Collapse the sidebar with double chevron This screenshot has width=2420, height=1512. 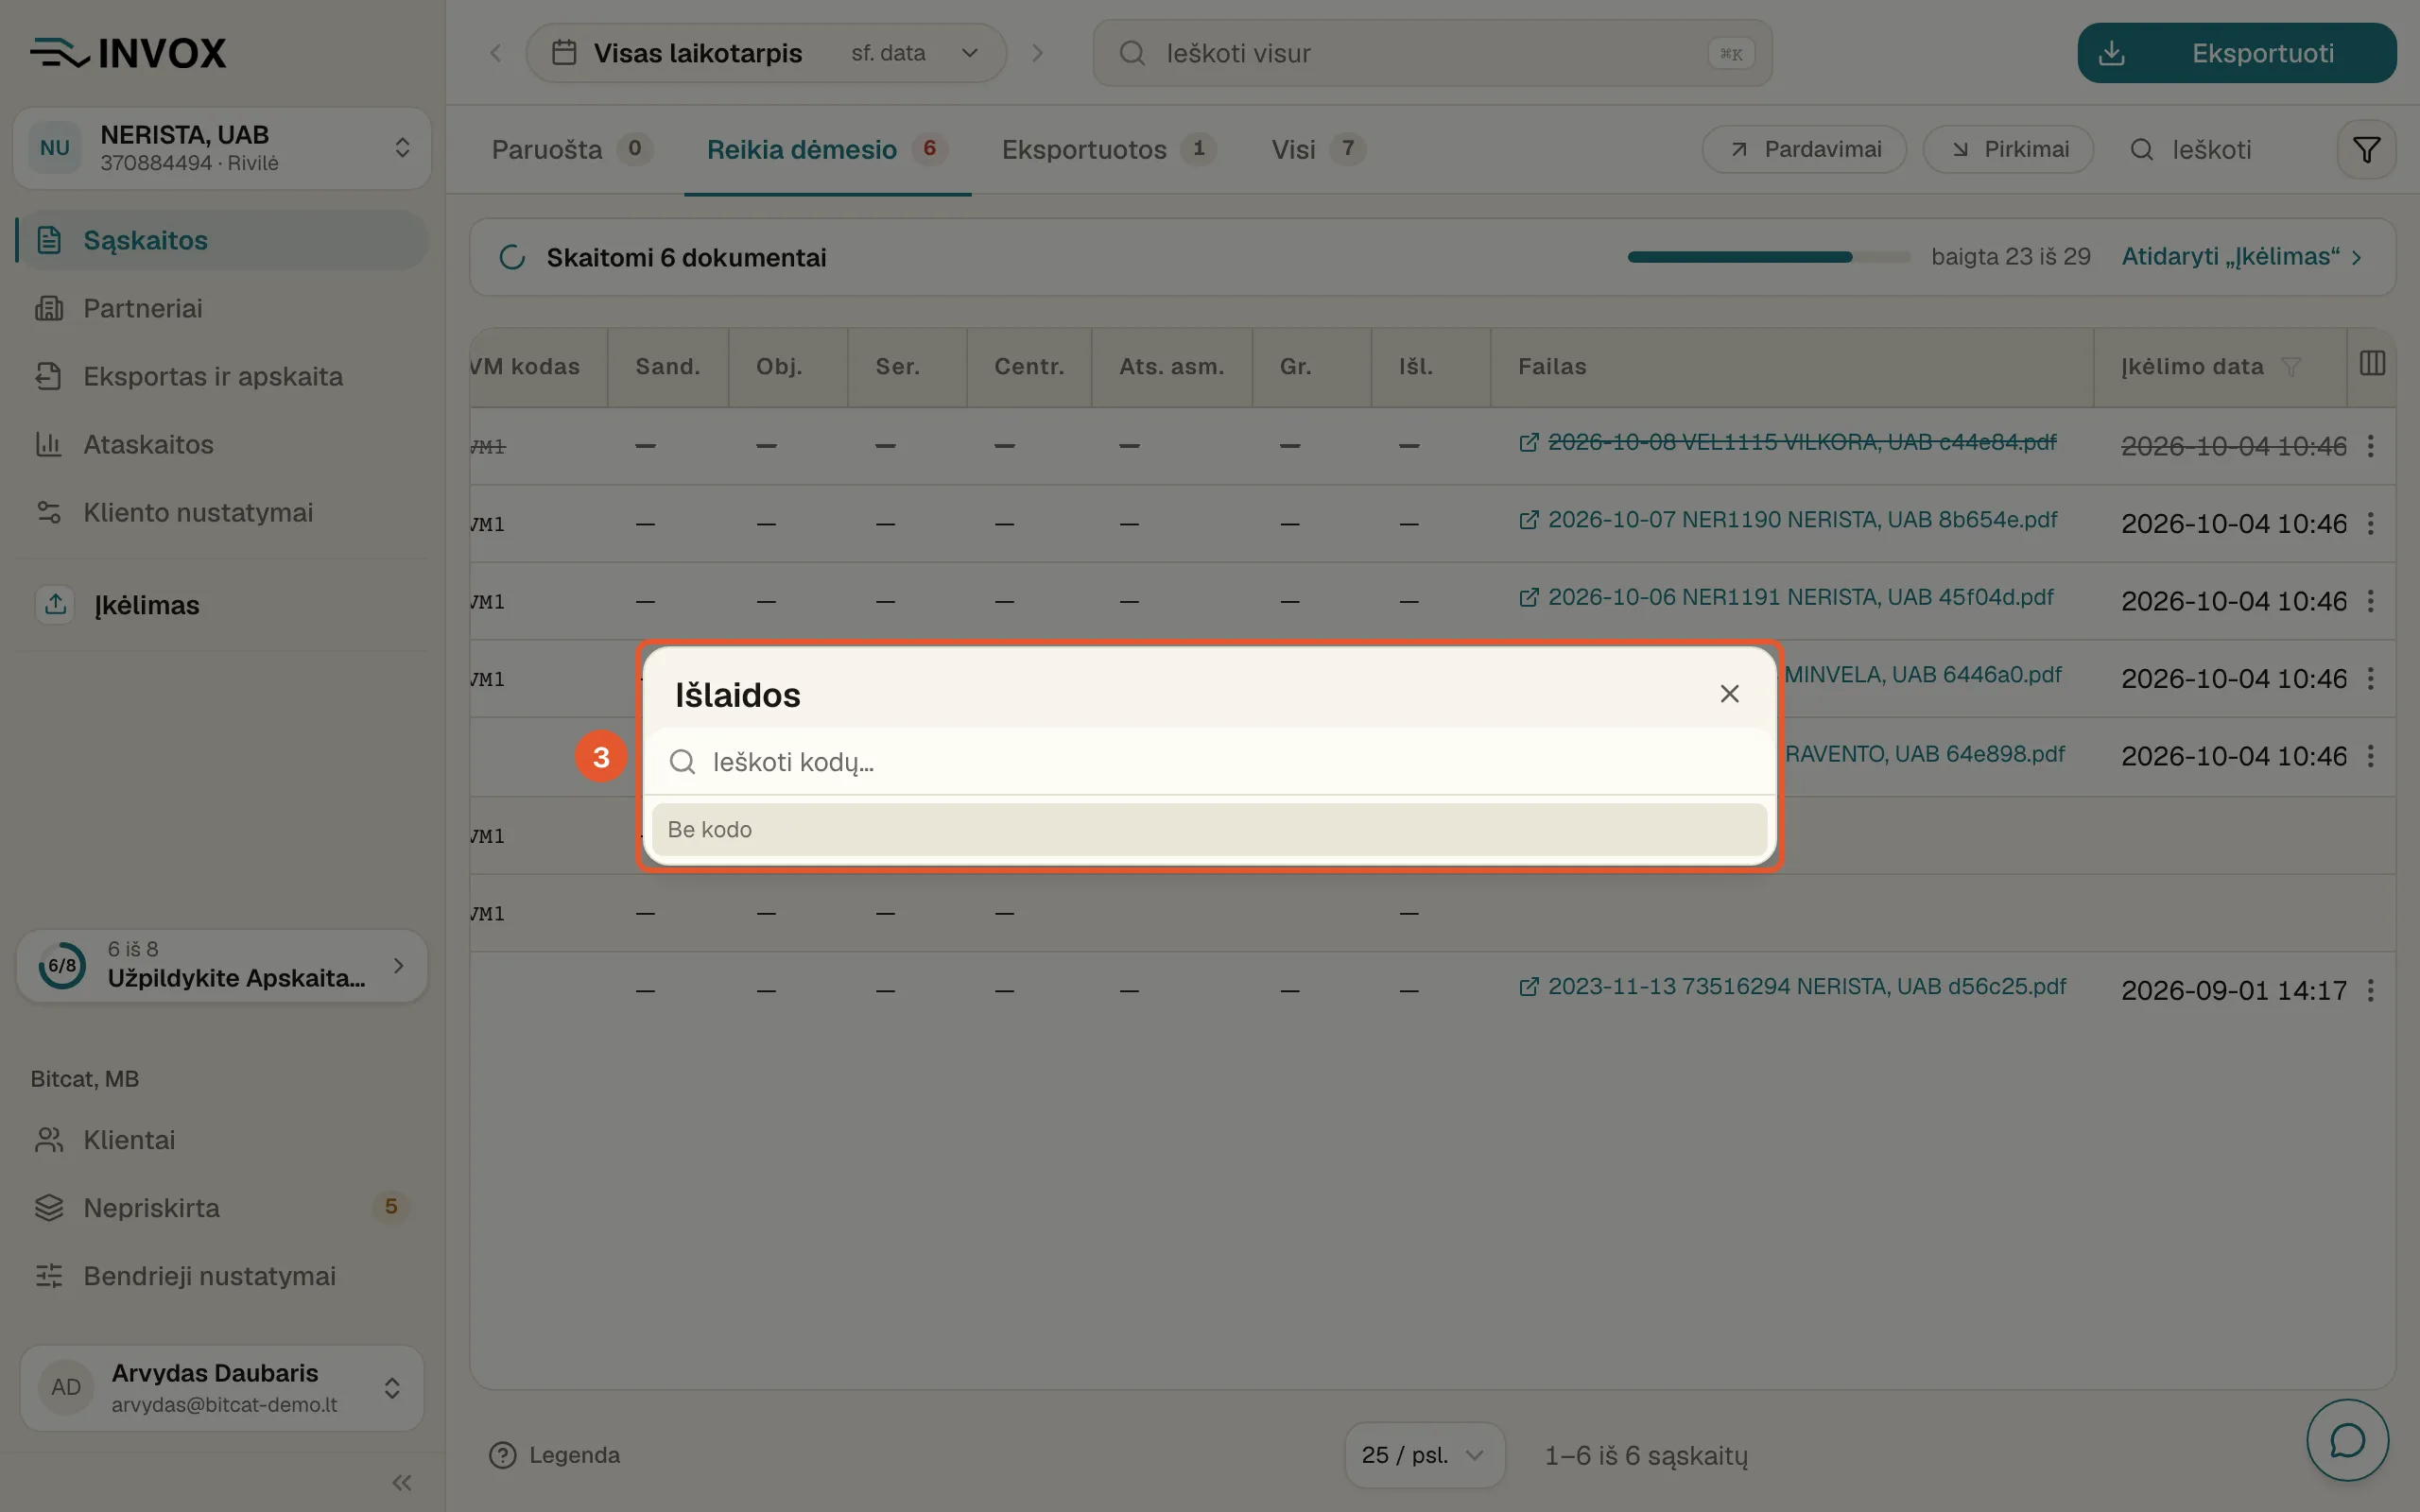pos(402,1483)
